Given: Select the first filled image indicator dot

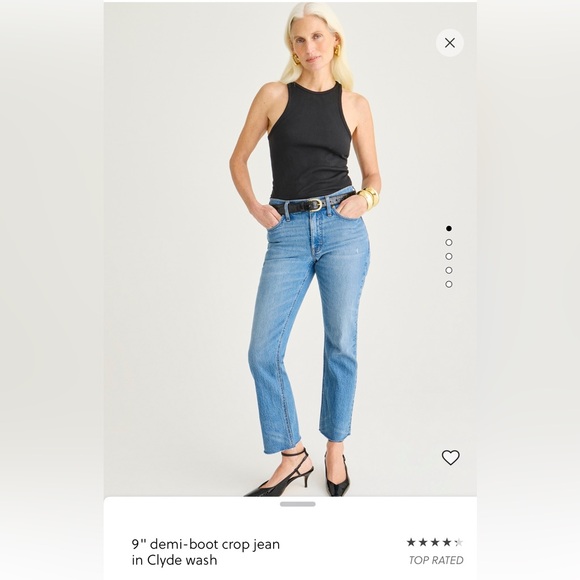Looking at the screenshot, I should [x=449, y=228].
